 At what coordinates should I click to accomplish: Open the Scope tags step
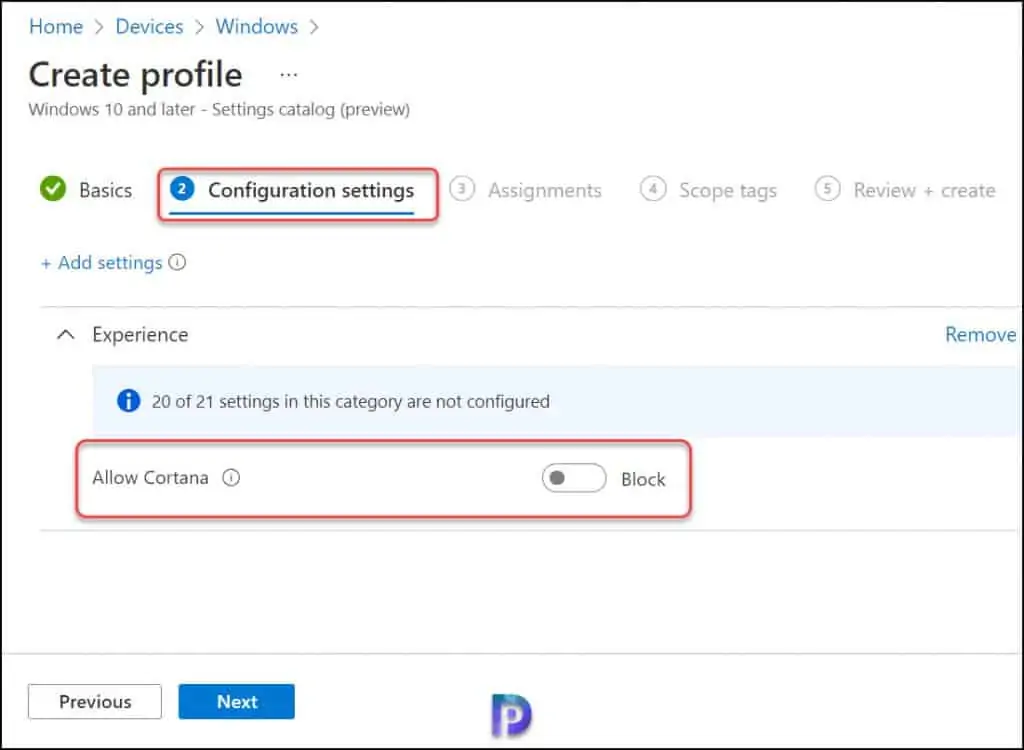709,190
